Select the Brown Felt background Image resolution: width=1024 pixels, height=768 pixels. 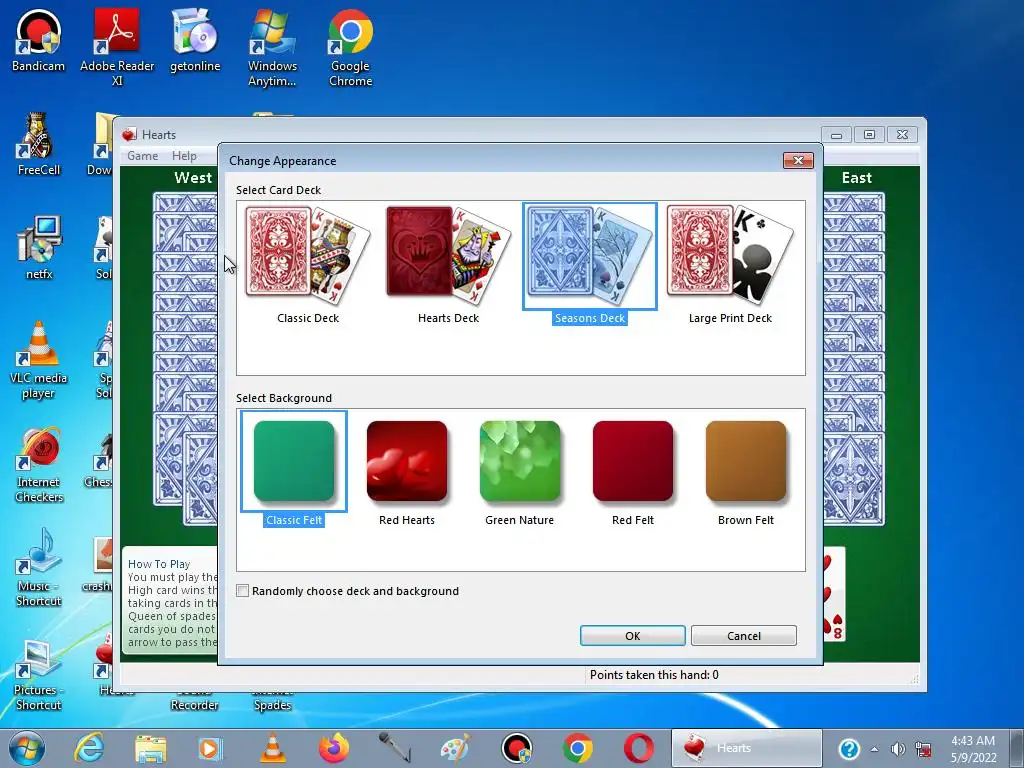point(746,461)
